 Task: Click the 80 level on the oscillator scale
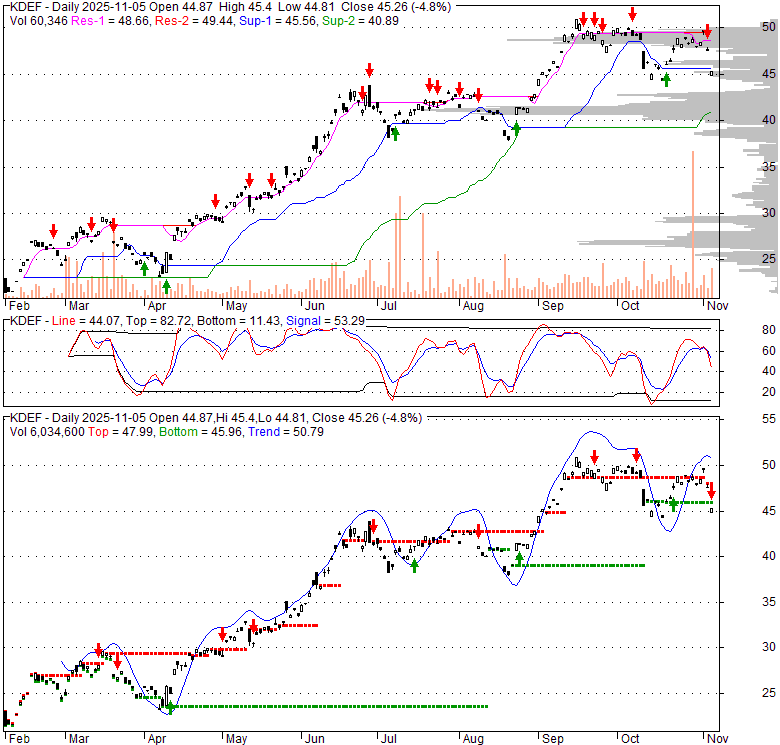[743, 330]
